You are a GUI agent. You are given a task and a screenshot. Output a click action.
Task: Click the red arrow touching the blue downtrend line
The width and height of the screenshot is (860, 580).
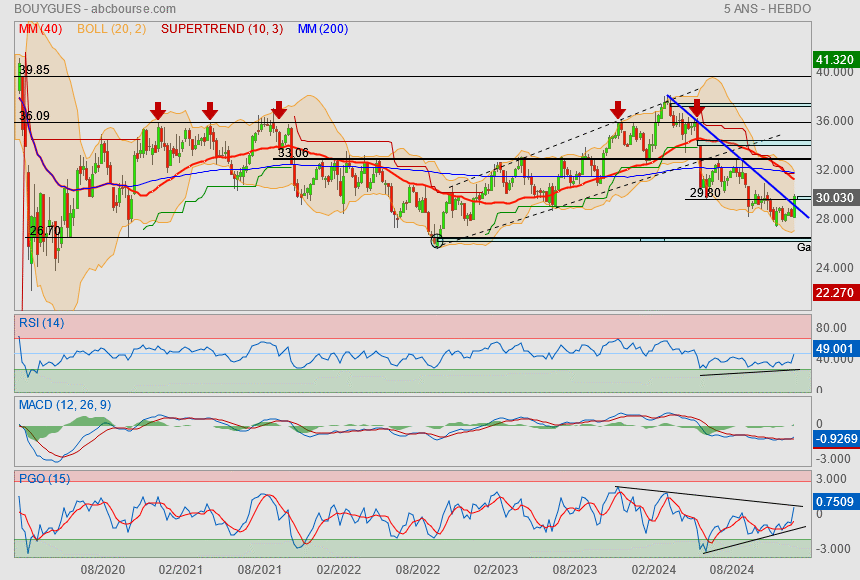tap(697, 108)
